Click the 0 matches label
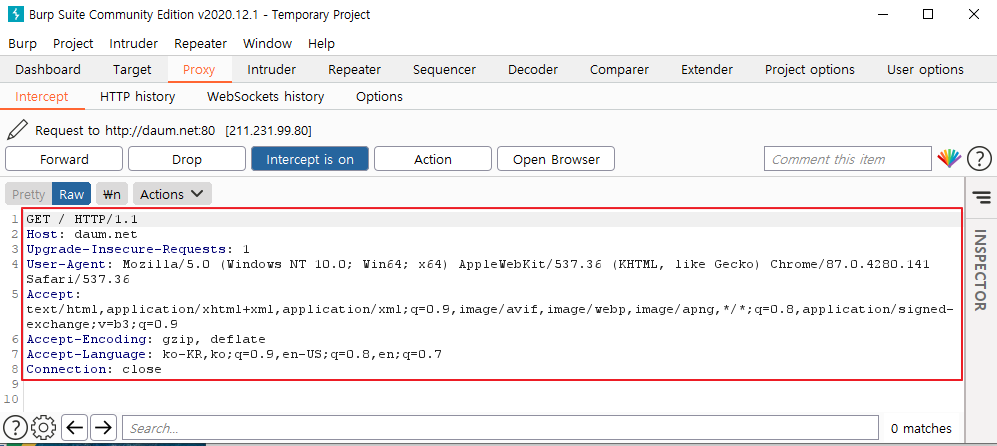The height and width of the screenshot is (446, 997). [921, 428]
